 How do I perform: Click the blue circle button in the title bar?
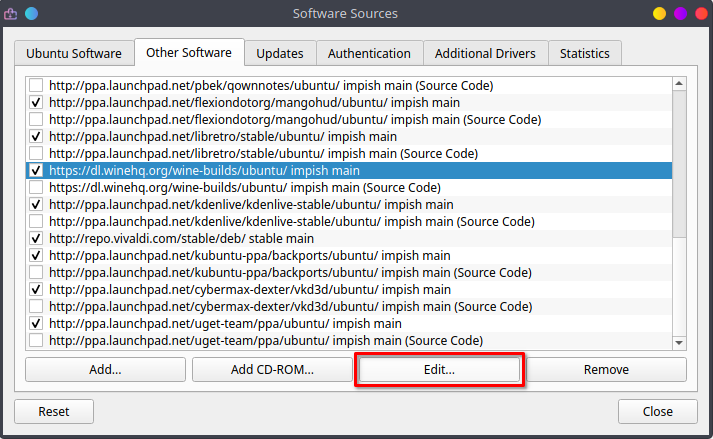pos(31,14)
